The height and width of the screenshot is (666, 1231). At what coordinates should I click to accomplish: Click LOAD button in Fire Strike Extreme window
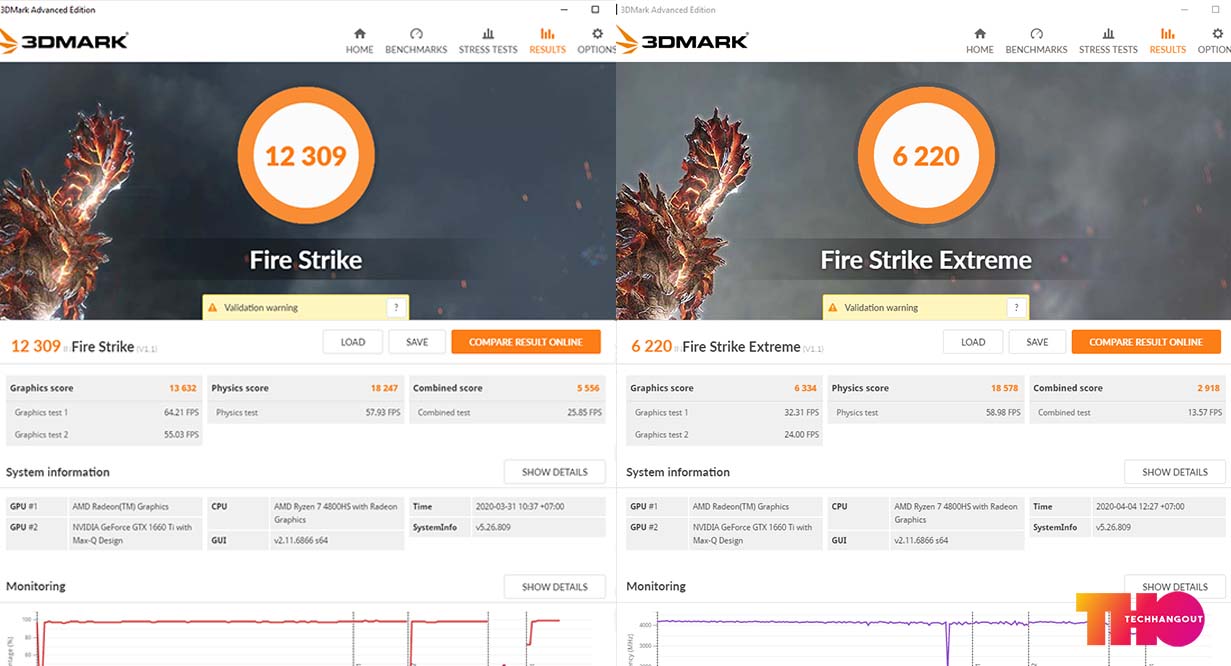click(x=973, y=342)
